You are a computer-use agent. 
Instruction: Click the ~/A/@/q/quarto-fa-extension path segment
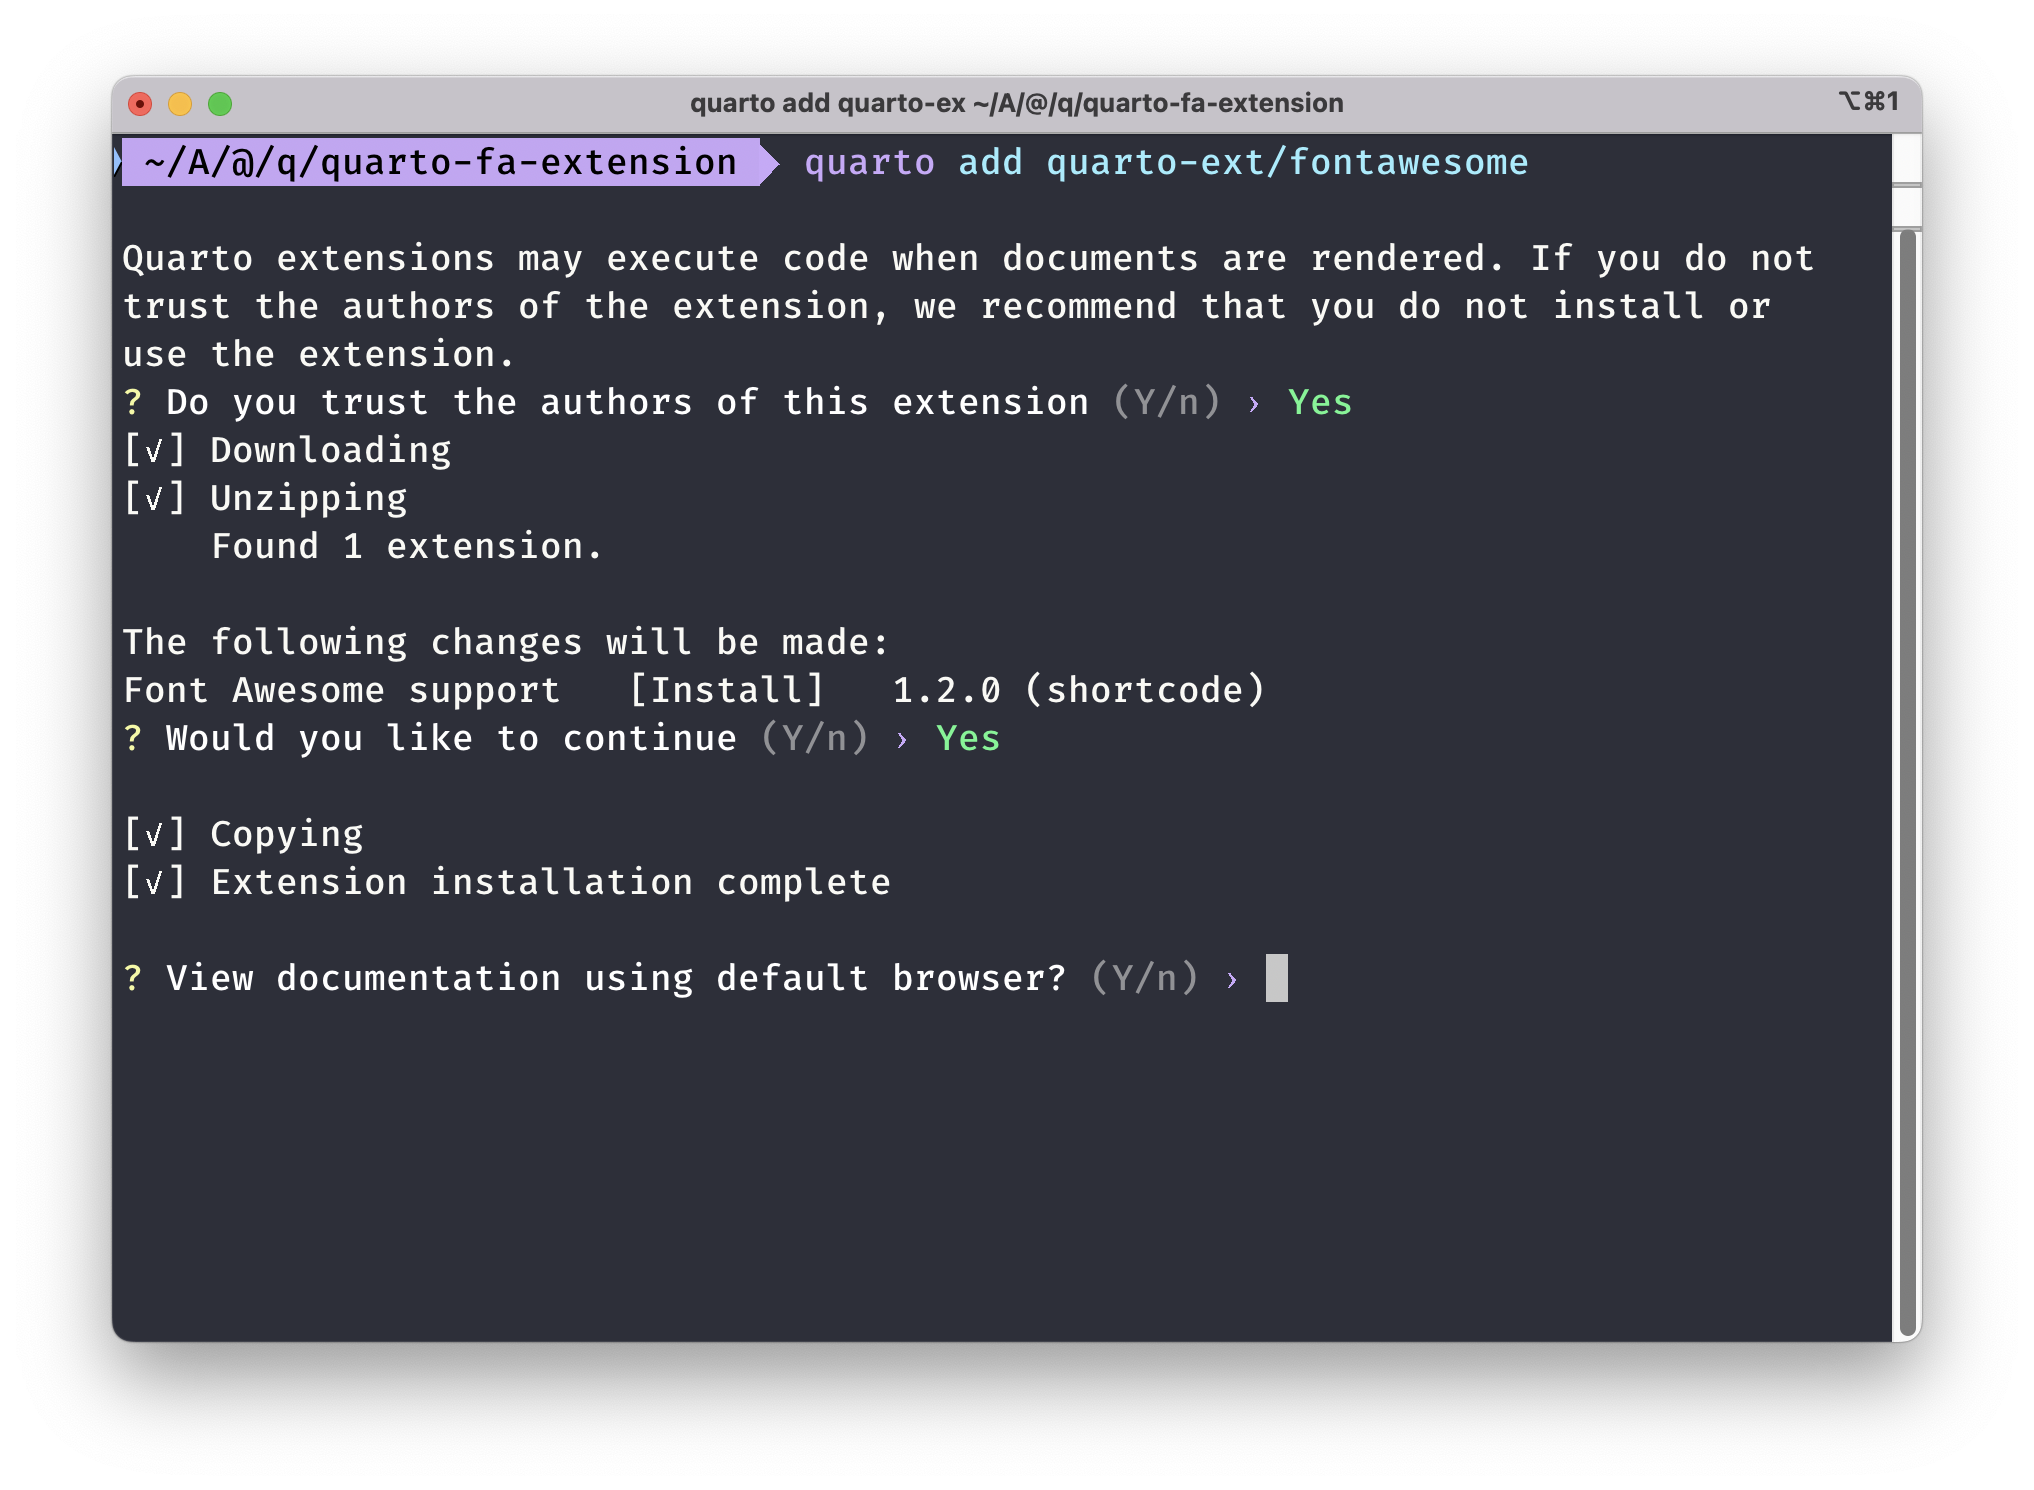(440, 163)
